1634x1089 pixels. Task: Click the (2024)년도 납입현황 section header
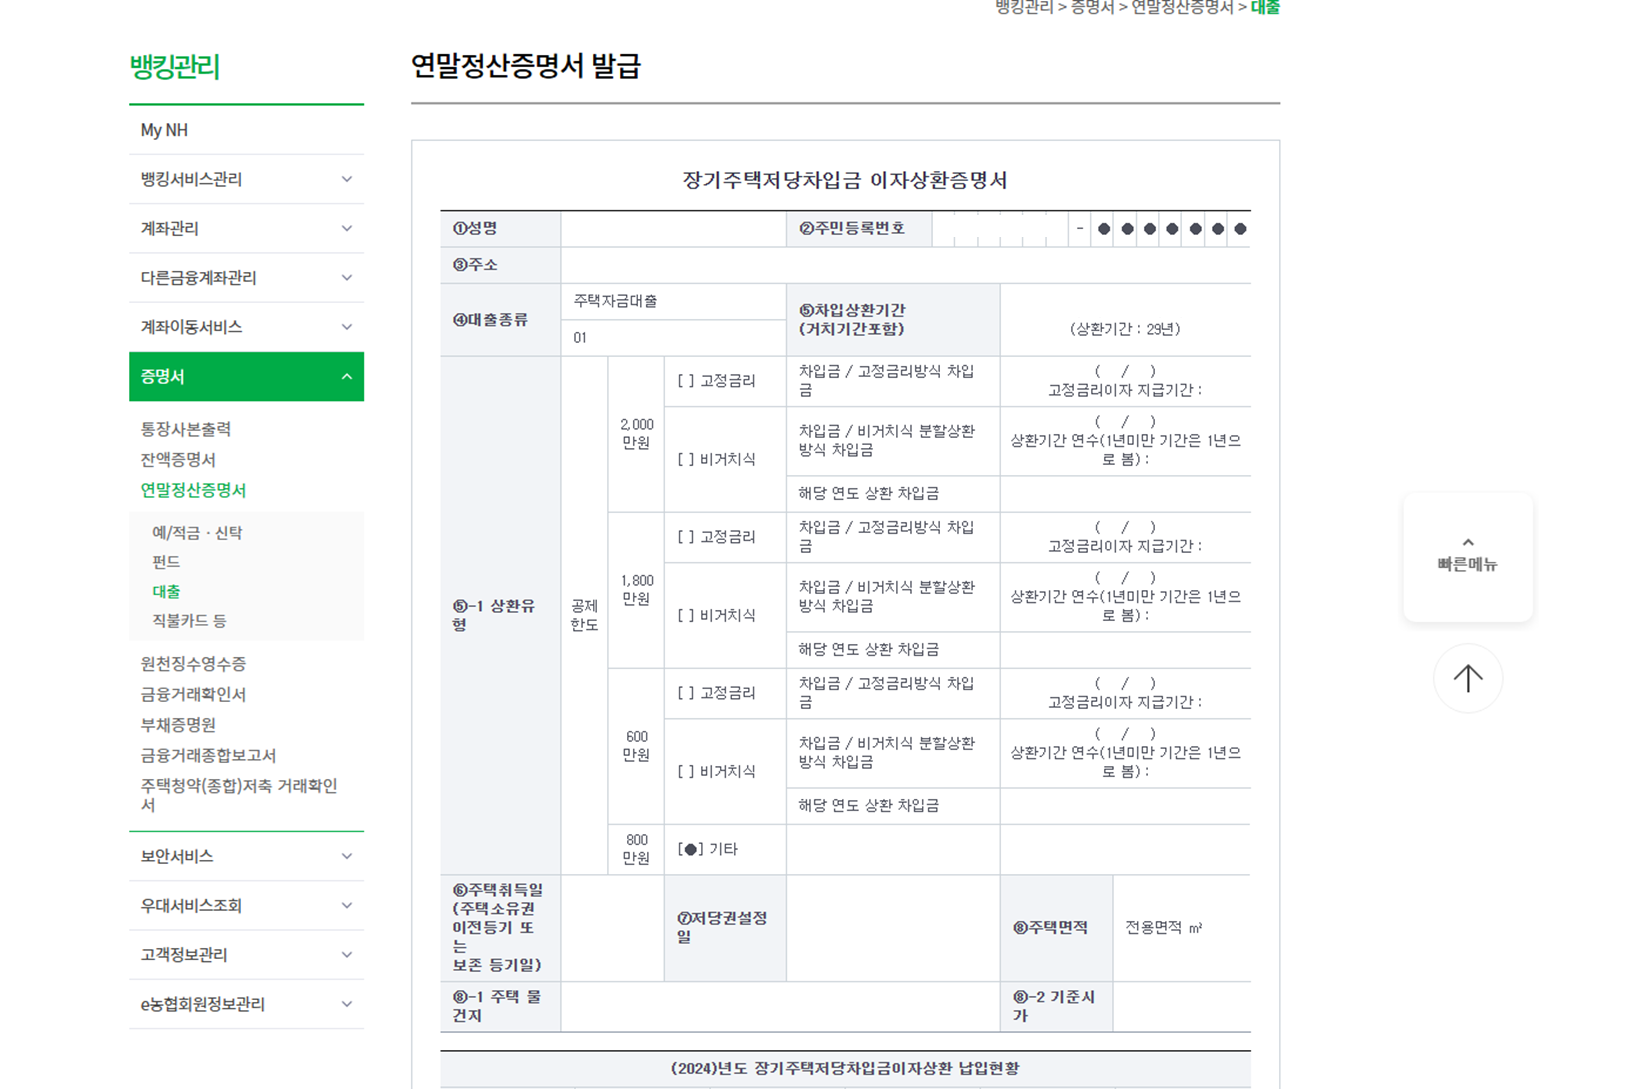click(x=845, y=1068)
